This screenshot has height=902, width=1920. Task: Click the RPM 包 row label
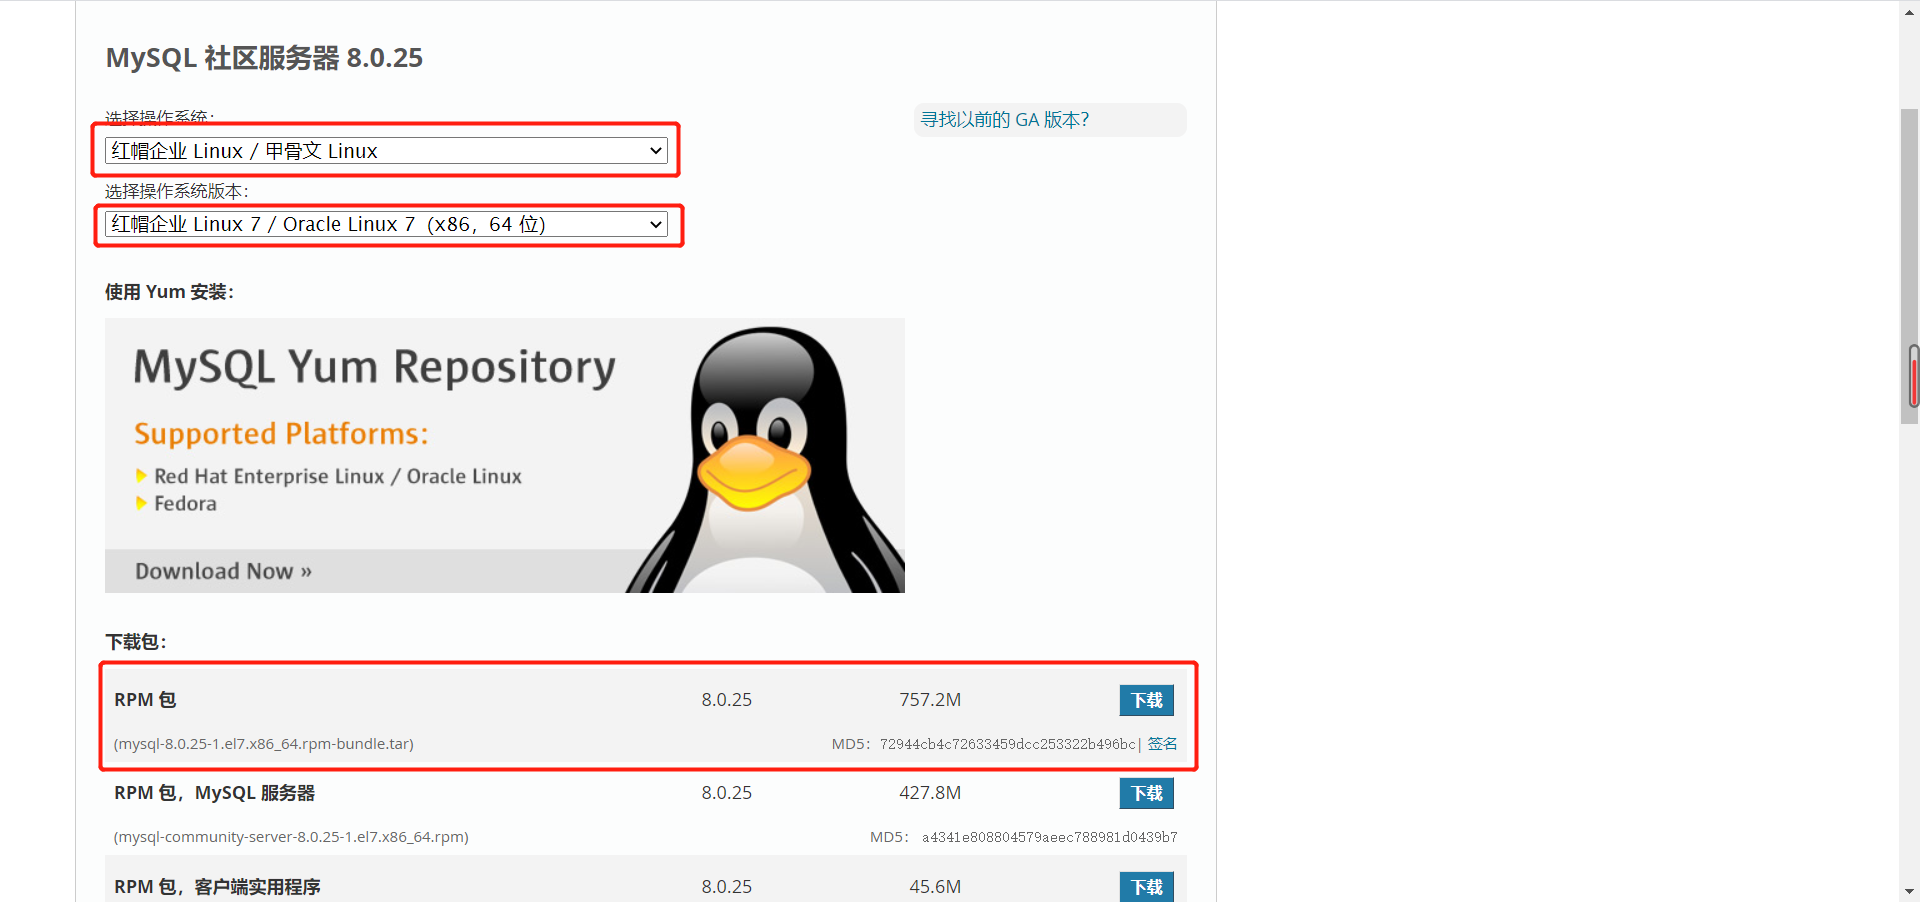[x=144, y=699]
